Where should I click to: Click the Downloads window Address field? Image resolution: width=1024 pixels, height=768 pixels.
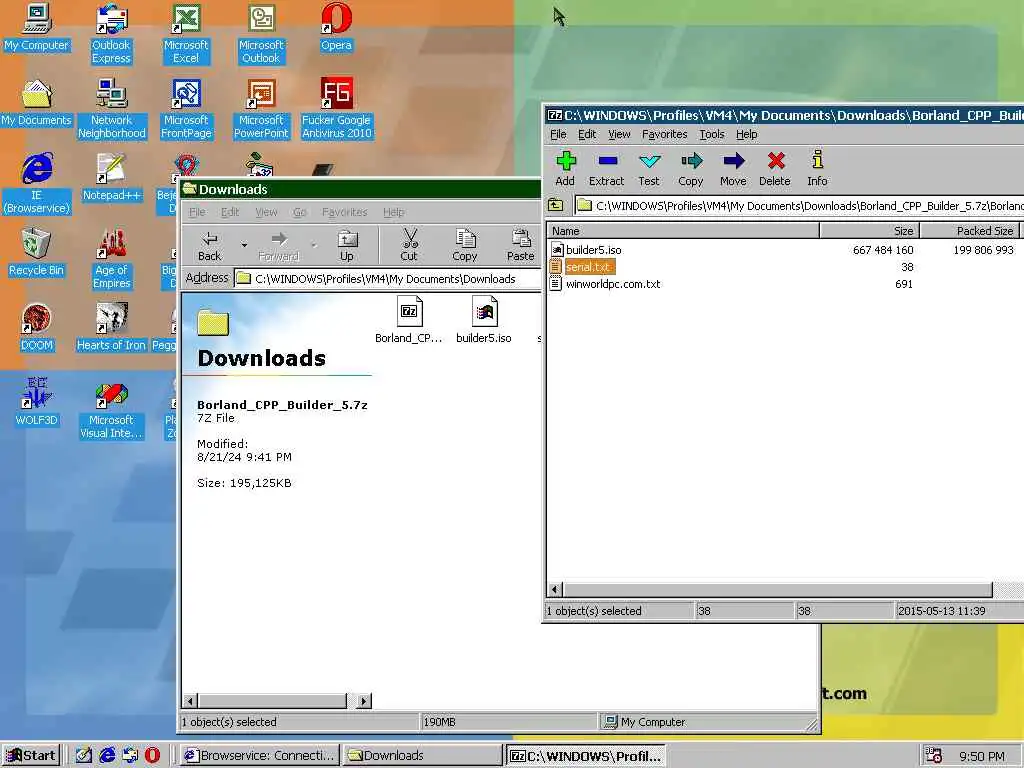(387, 279)
